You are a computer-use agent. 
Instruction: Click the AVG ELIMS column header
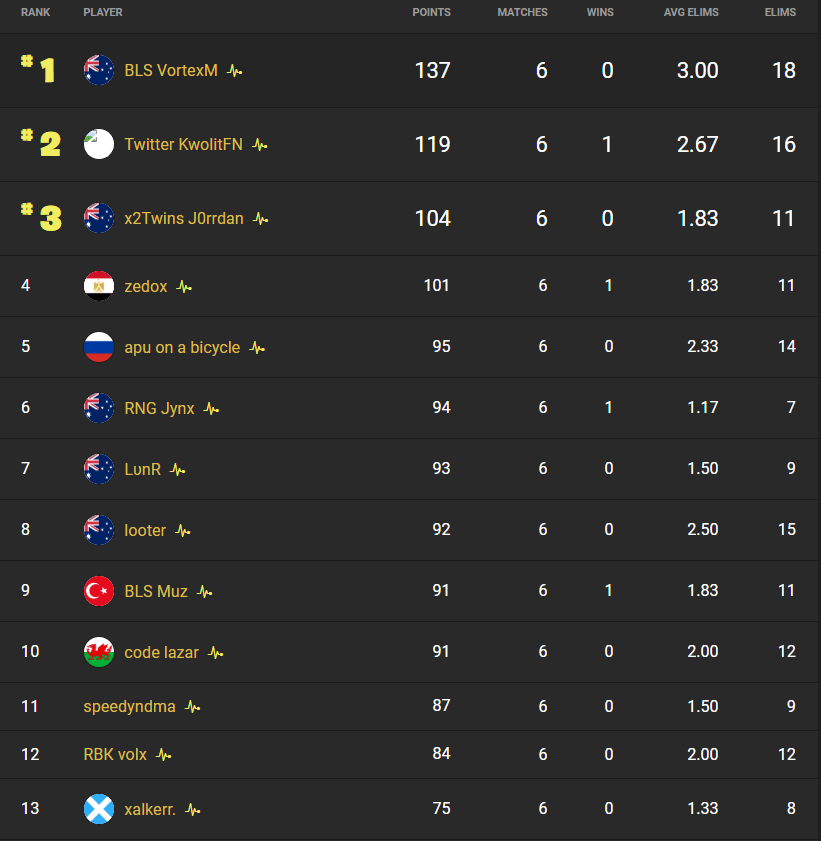coord(691,12)
